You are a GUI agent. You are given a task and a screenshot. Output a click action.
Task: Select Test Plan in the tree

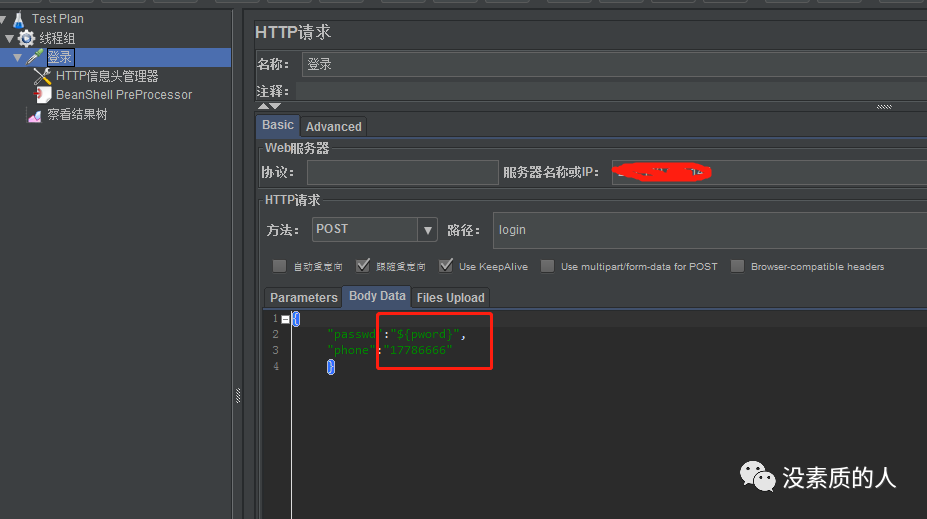[x=57, y=19]
